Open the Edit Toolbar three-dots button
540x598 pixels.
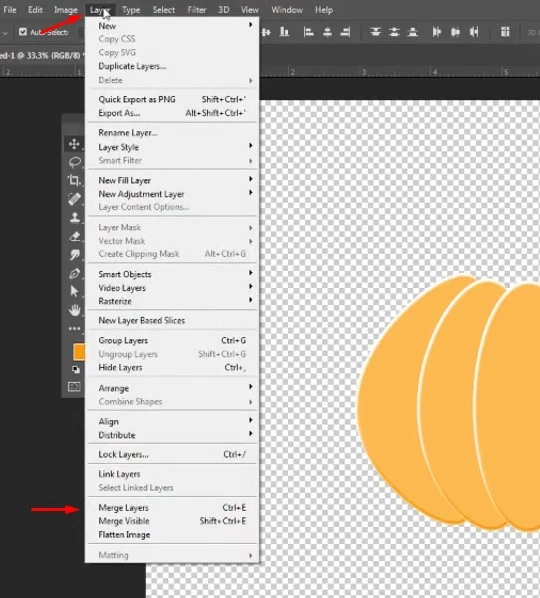pos(74,328)
